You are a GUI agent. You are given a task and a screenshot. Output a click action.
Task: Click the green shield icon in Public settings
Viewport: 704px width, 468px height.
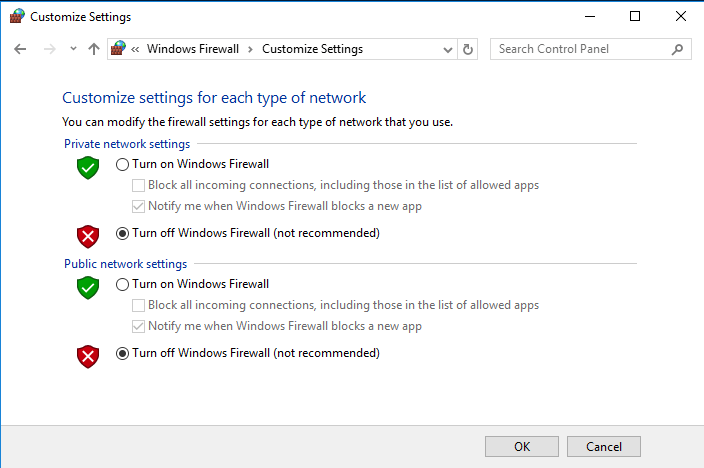tap(88, 287)
